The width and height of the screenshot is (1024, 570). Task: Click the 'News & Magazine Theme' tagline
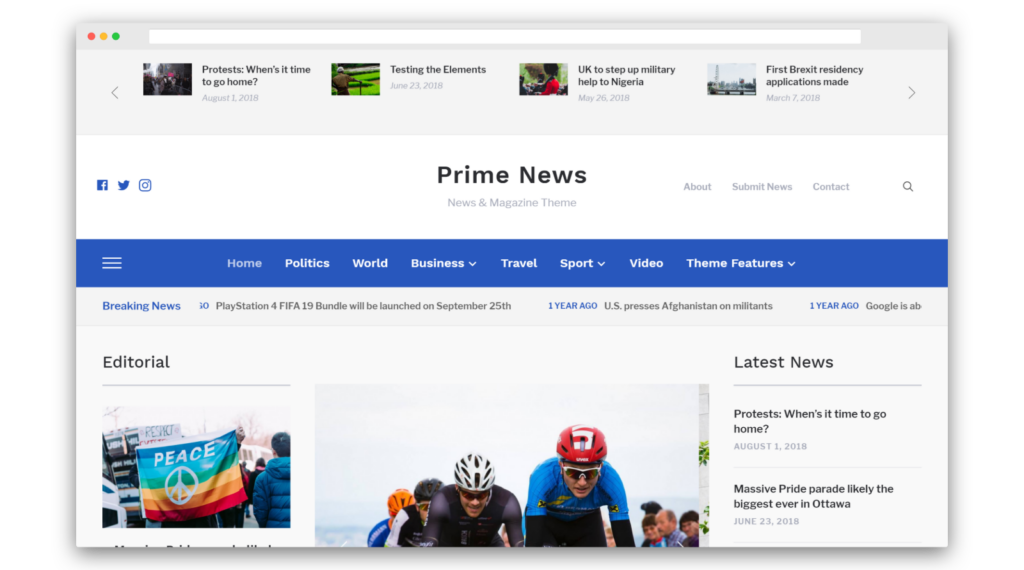(x=512, y=202)
